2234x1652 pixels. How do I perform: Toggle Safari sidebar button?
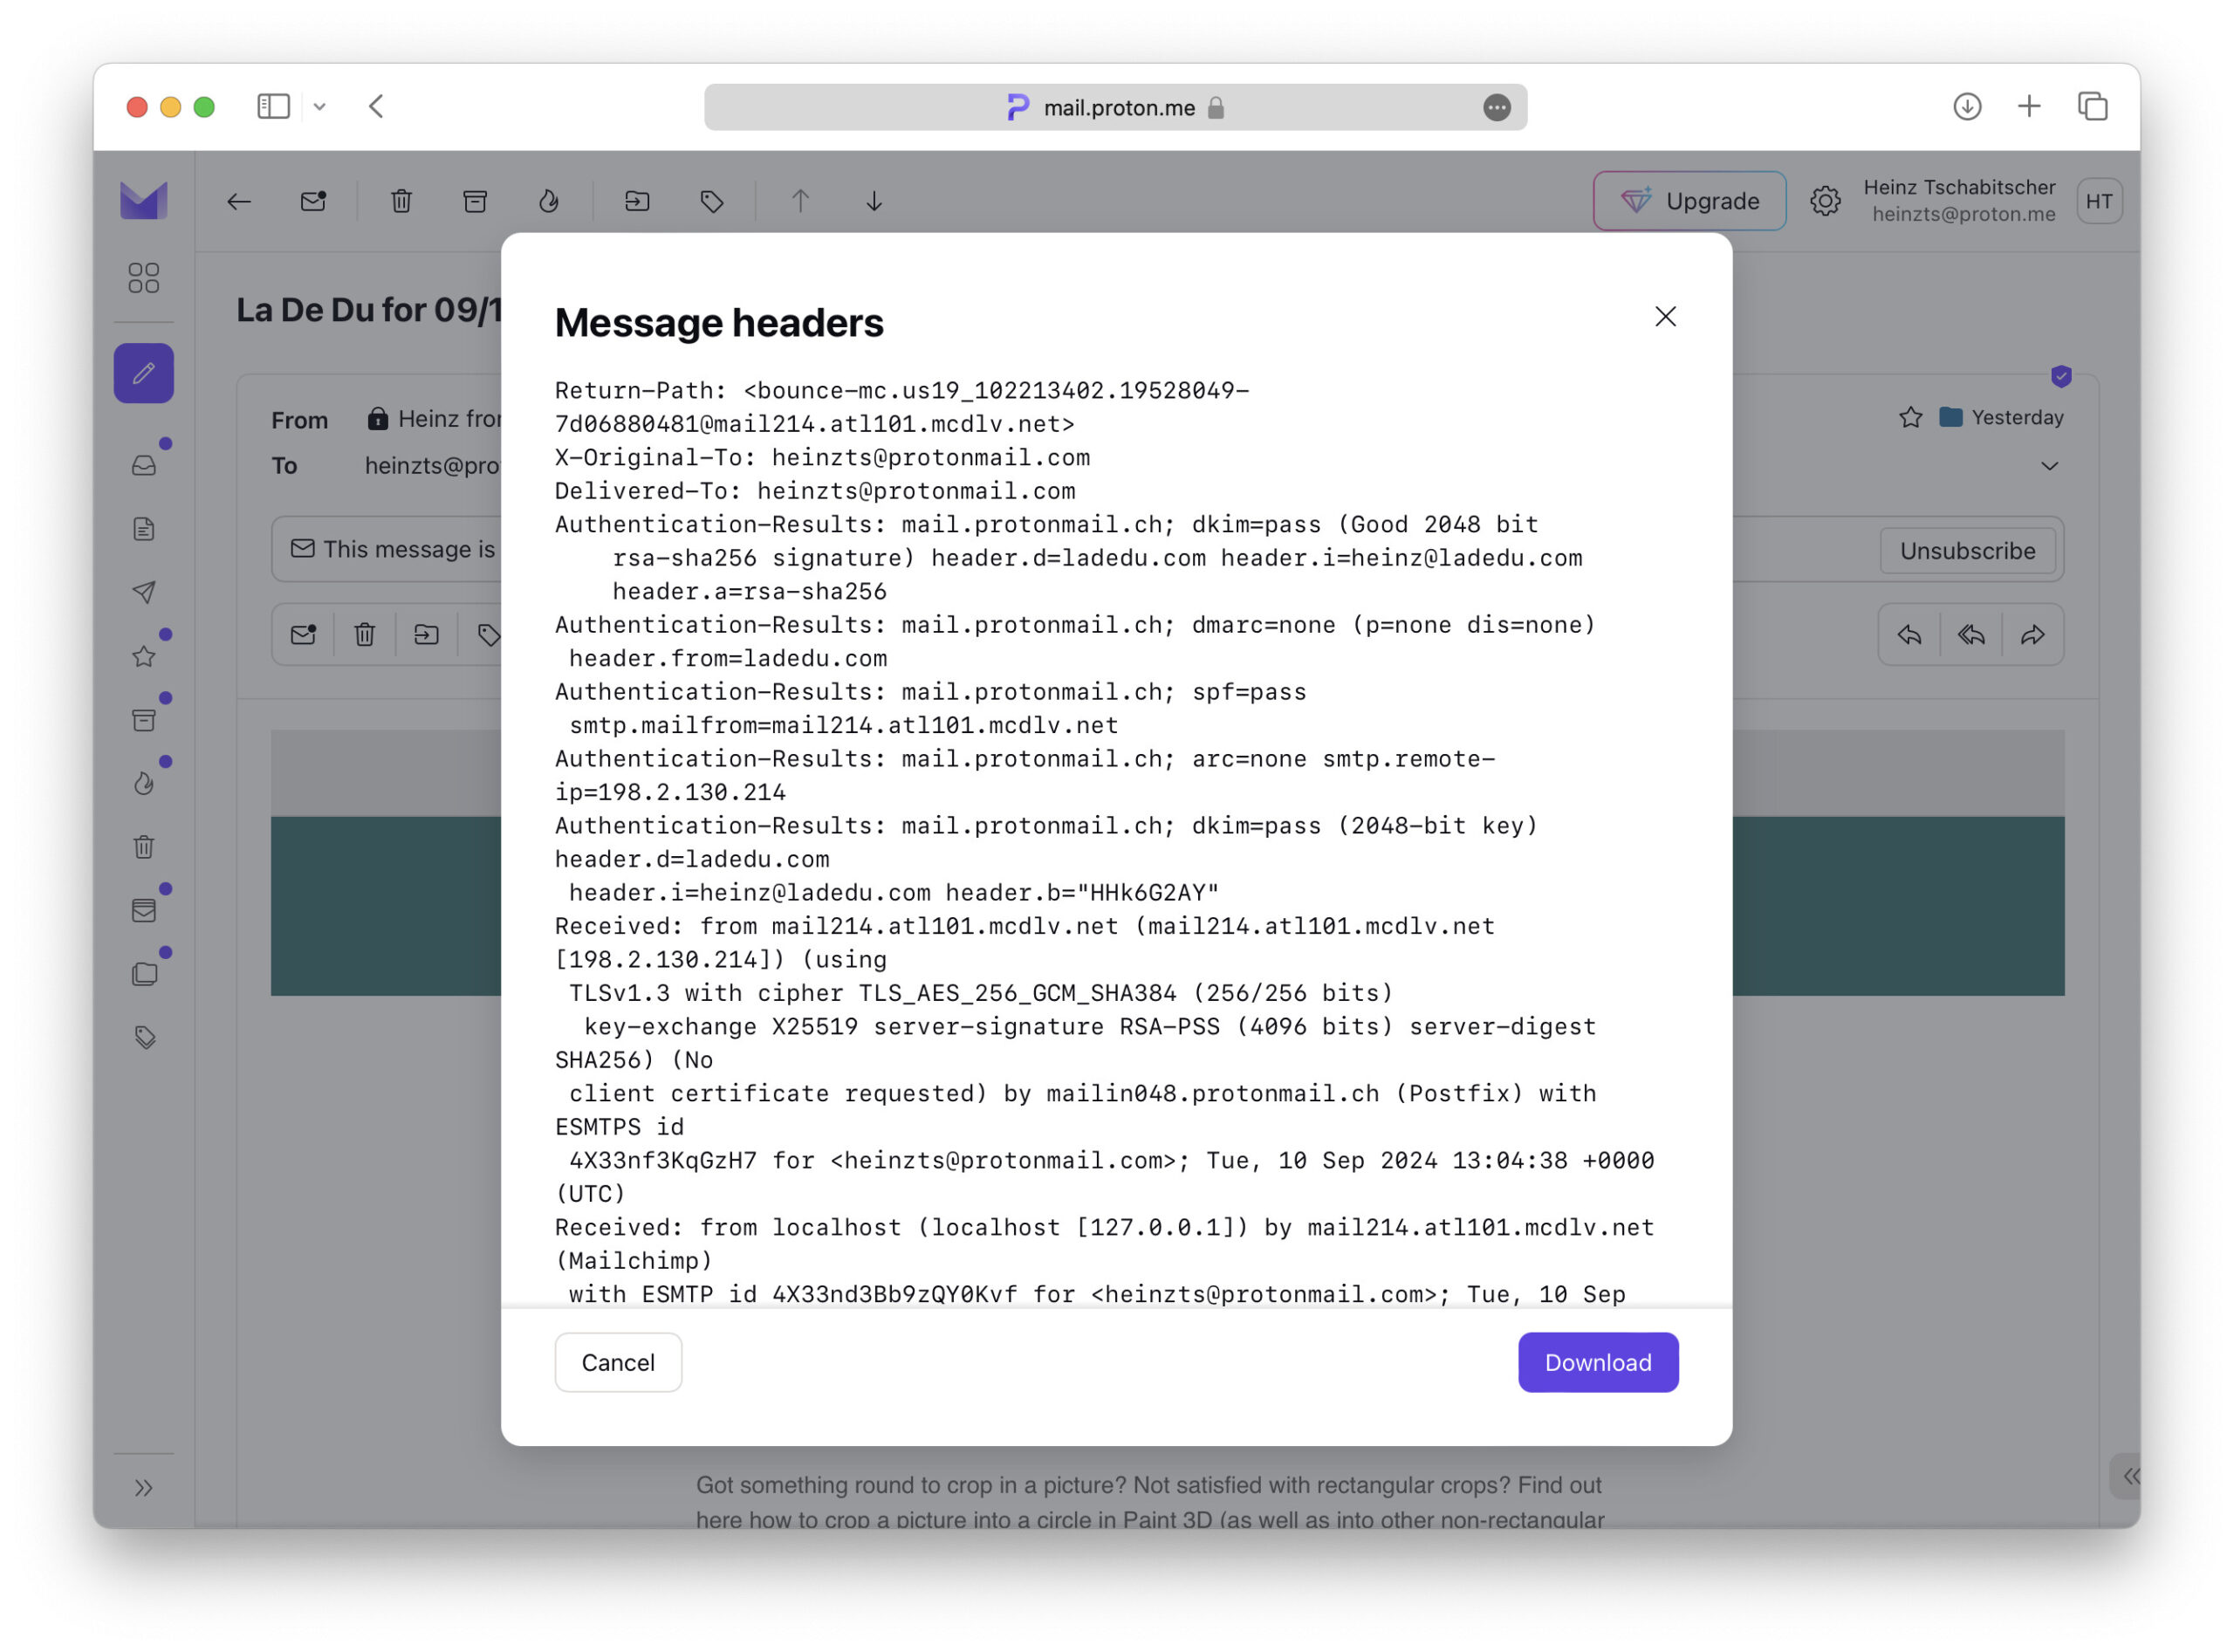click(273, 106)
